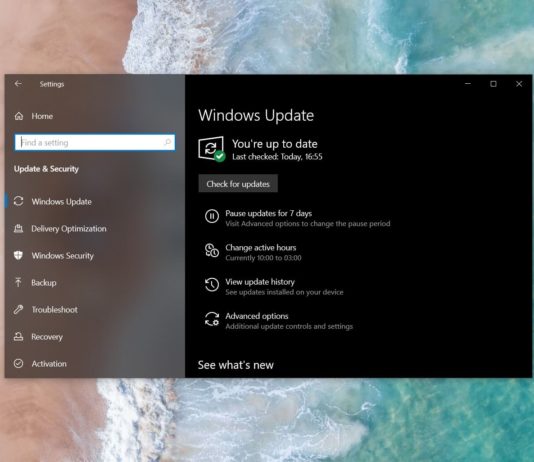Click the active hours clock icon
Viewport: 534px width, 462px height.
pos(212,251)
